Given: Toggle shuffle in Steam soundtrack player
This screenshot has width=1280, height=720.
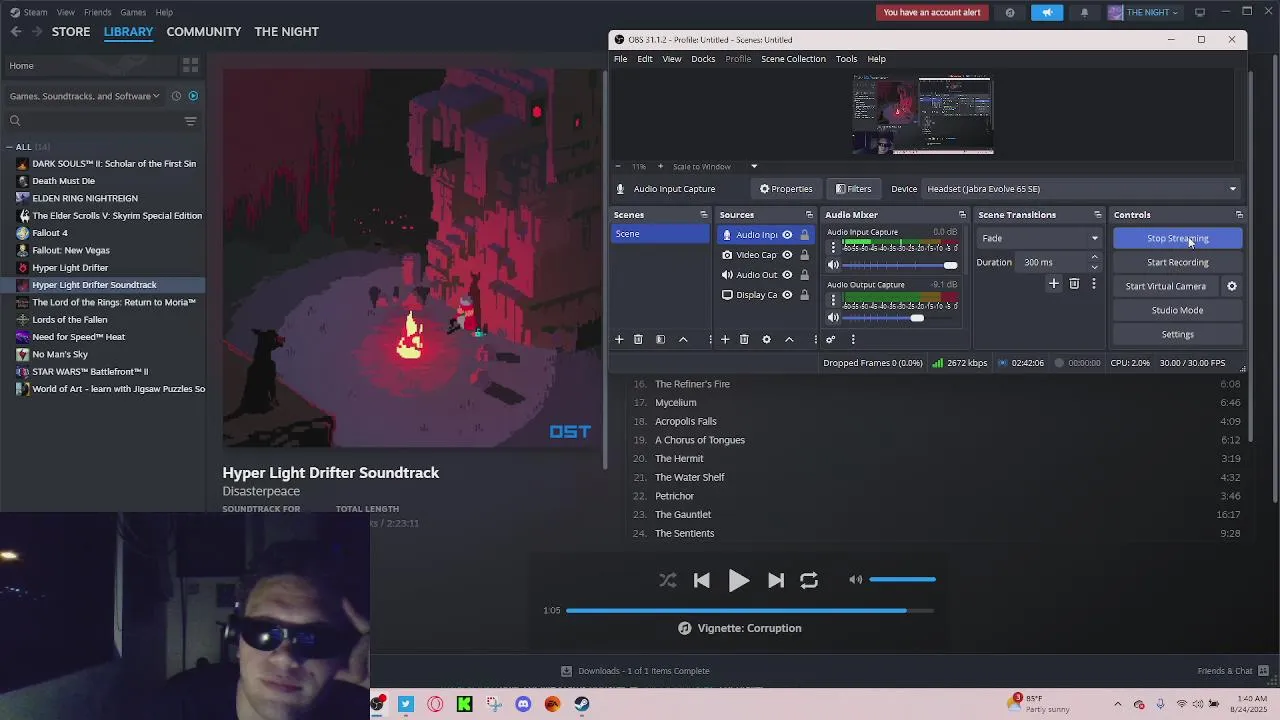Looking at the screenshot, I should point(667,580).
